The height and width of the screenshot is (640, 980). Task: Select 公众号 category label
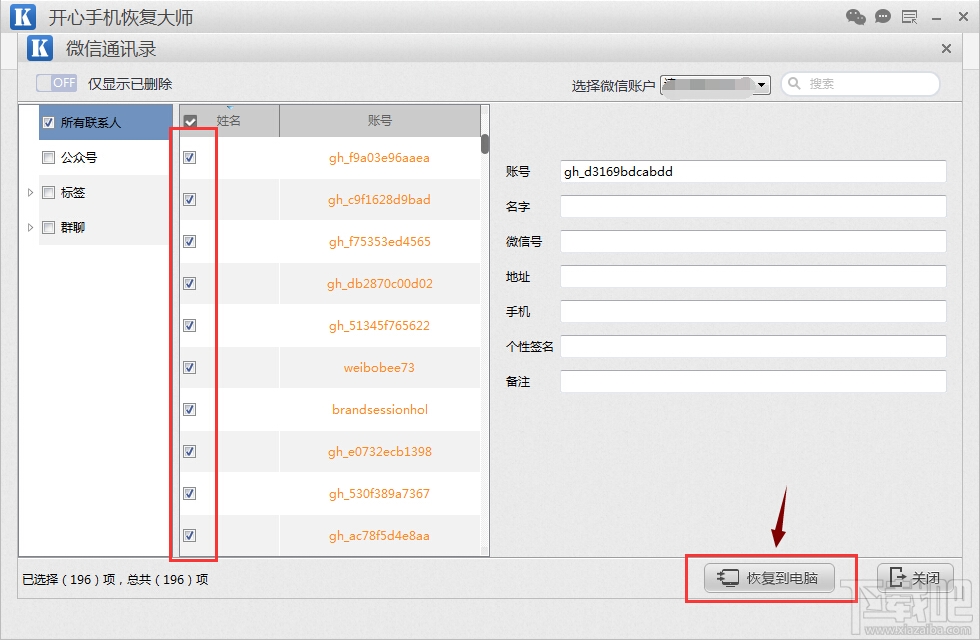coord(79,158)
